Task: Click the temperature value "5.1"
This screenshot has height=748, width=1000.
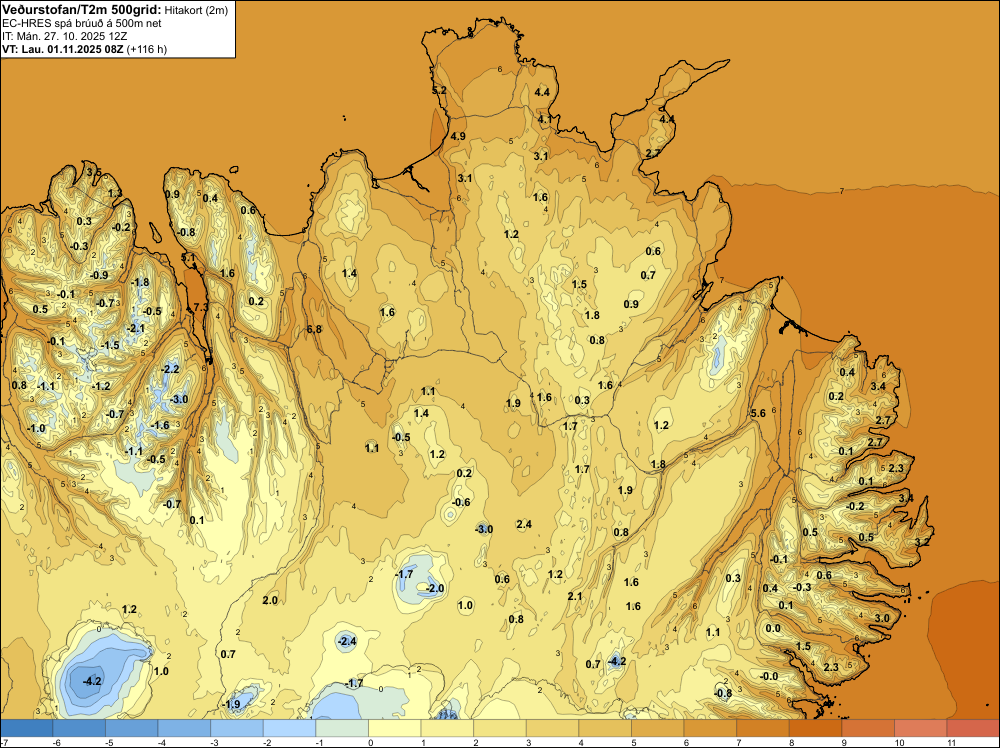Action: pos(188,258)
